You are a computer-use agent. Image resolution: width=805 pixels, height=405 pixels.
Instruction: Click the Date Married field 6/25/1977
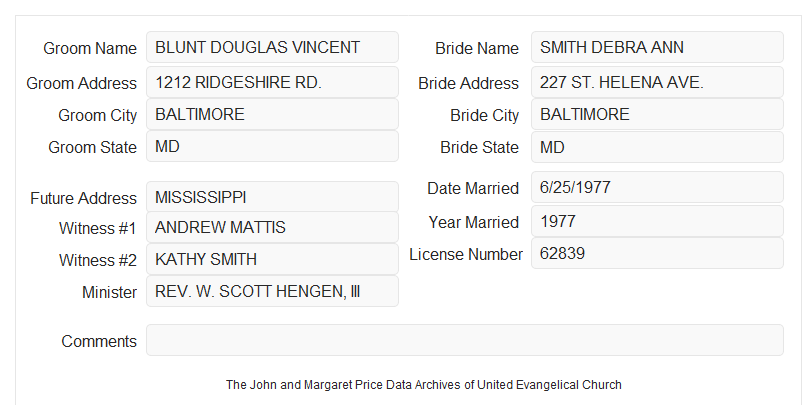[x=657, y=187]
